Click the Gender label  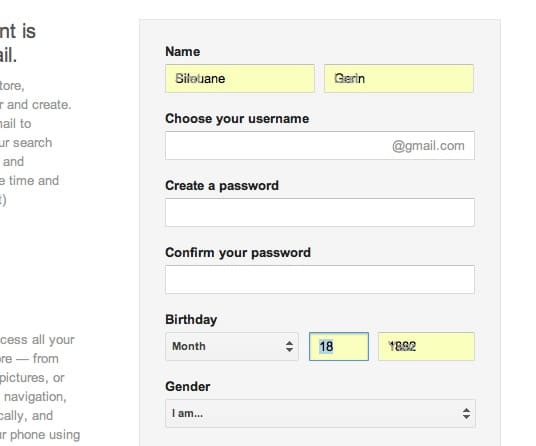(188, 387)
